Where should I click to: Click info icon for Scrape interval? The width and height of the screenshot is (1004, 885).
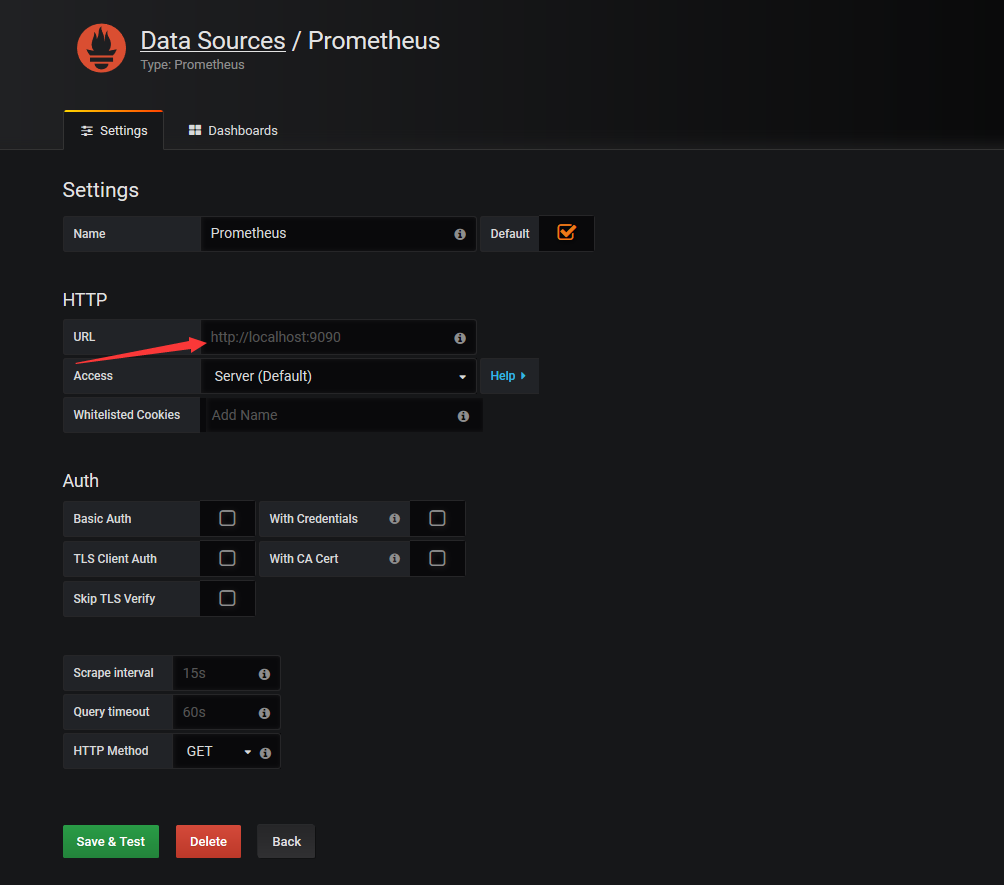tap(264, 674)
